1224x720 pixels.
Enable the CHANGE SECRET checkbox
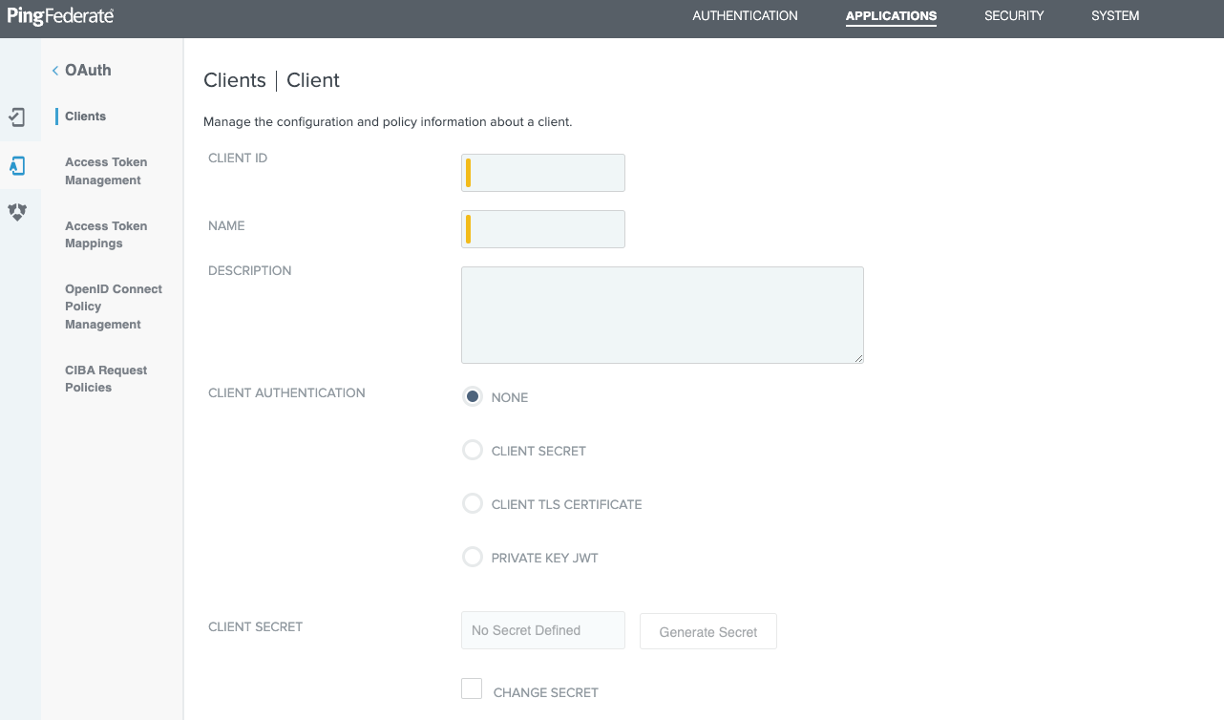pyautogui.click(x=471, y=688)
